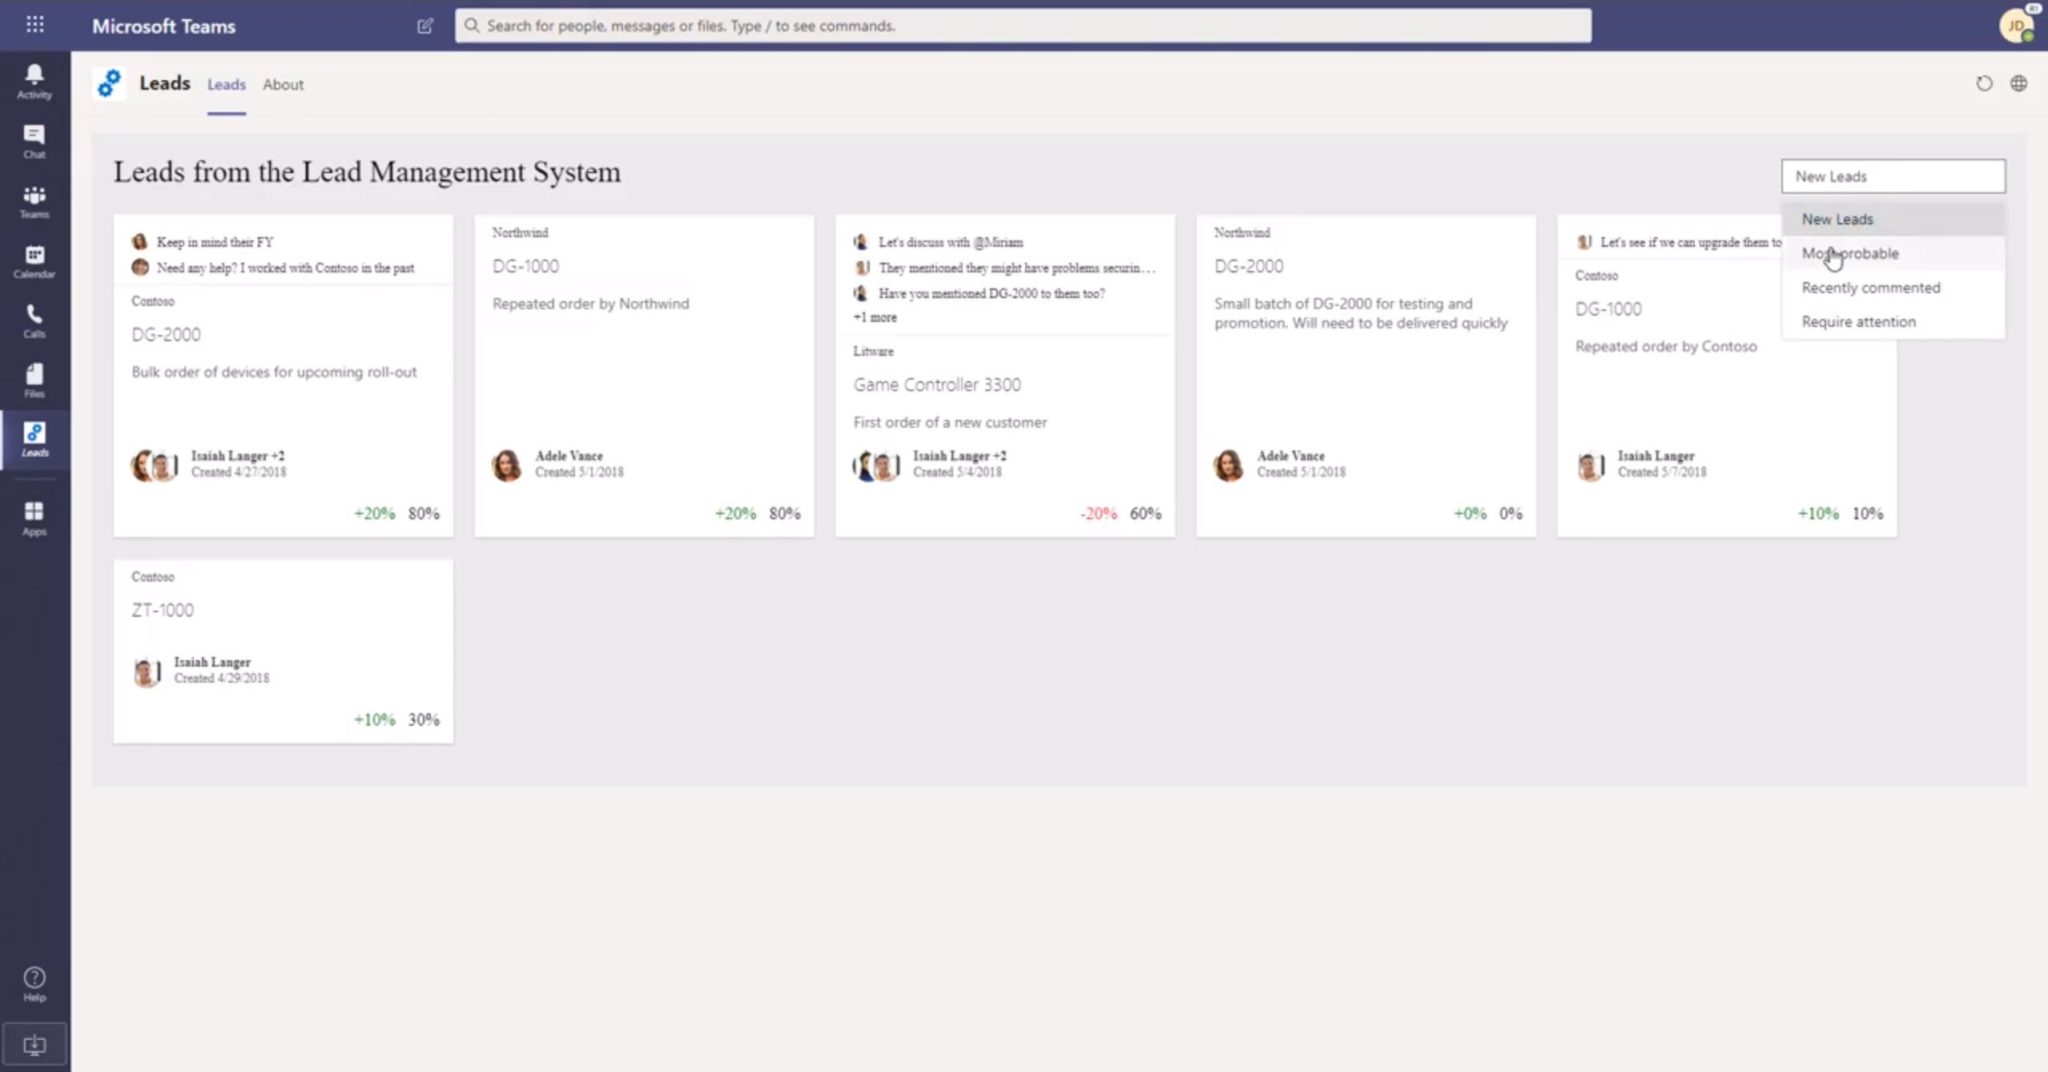Select the Leads tab
This screenshot has height=1072, width=2048.
pyautogui.click(x=226, y=85)
